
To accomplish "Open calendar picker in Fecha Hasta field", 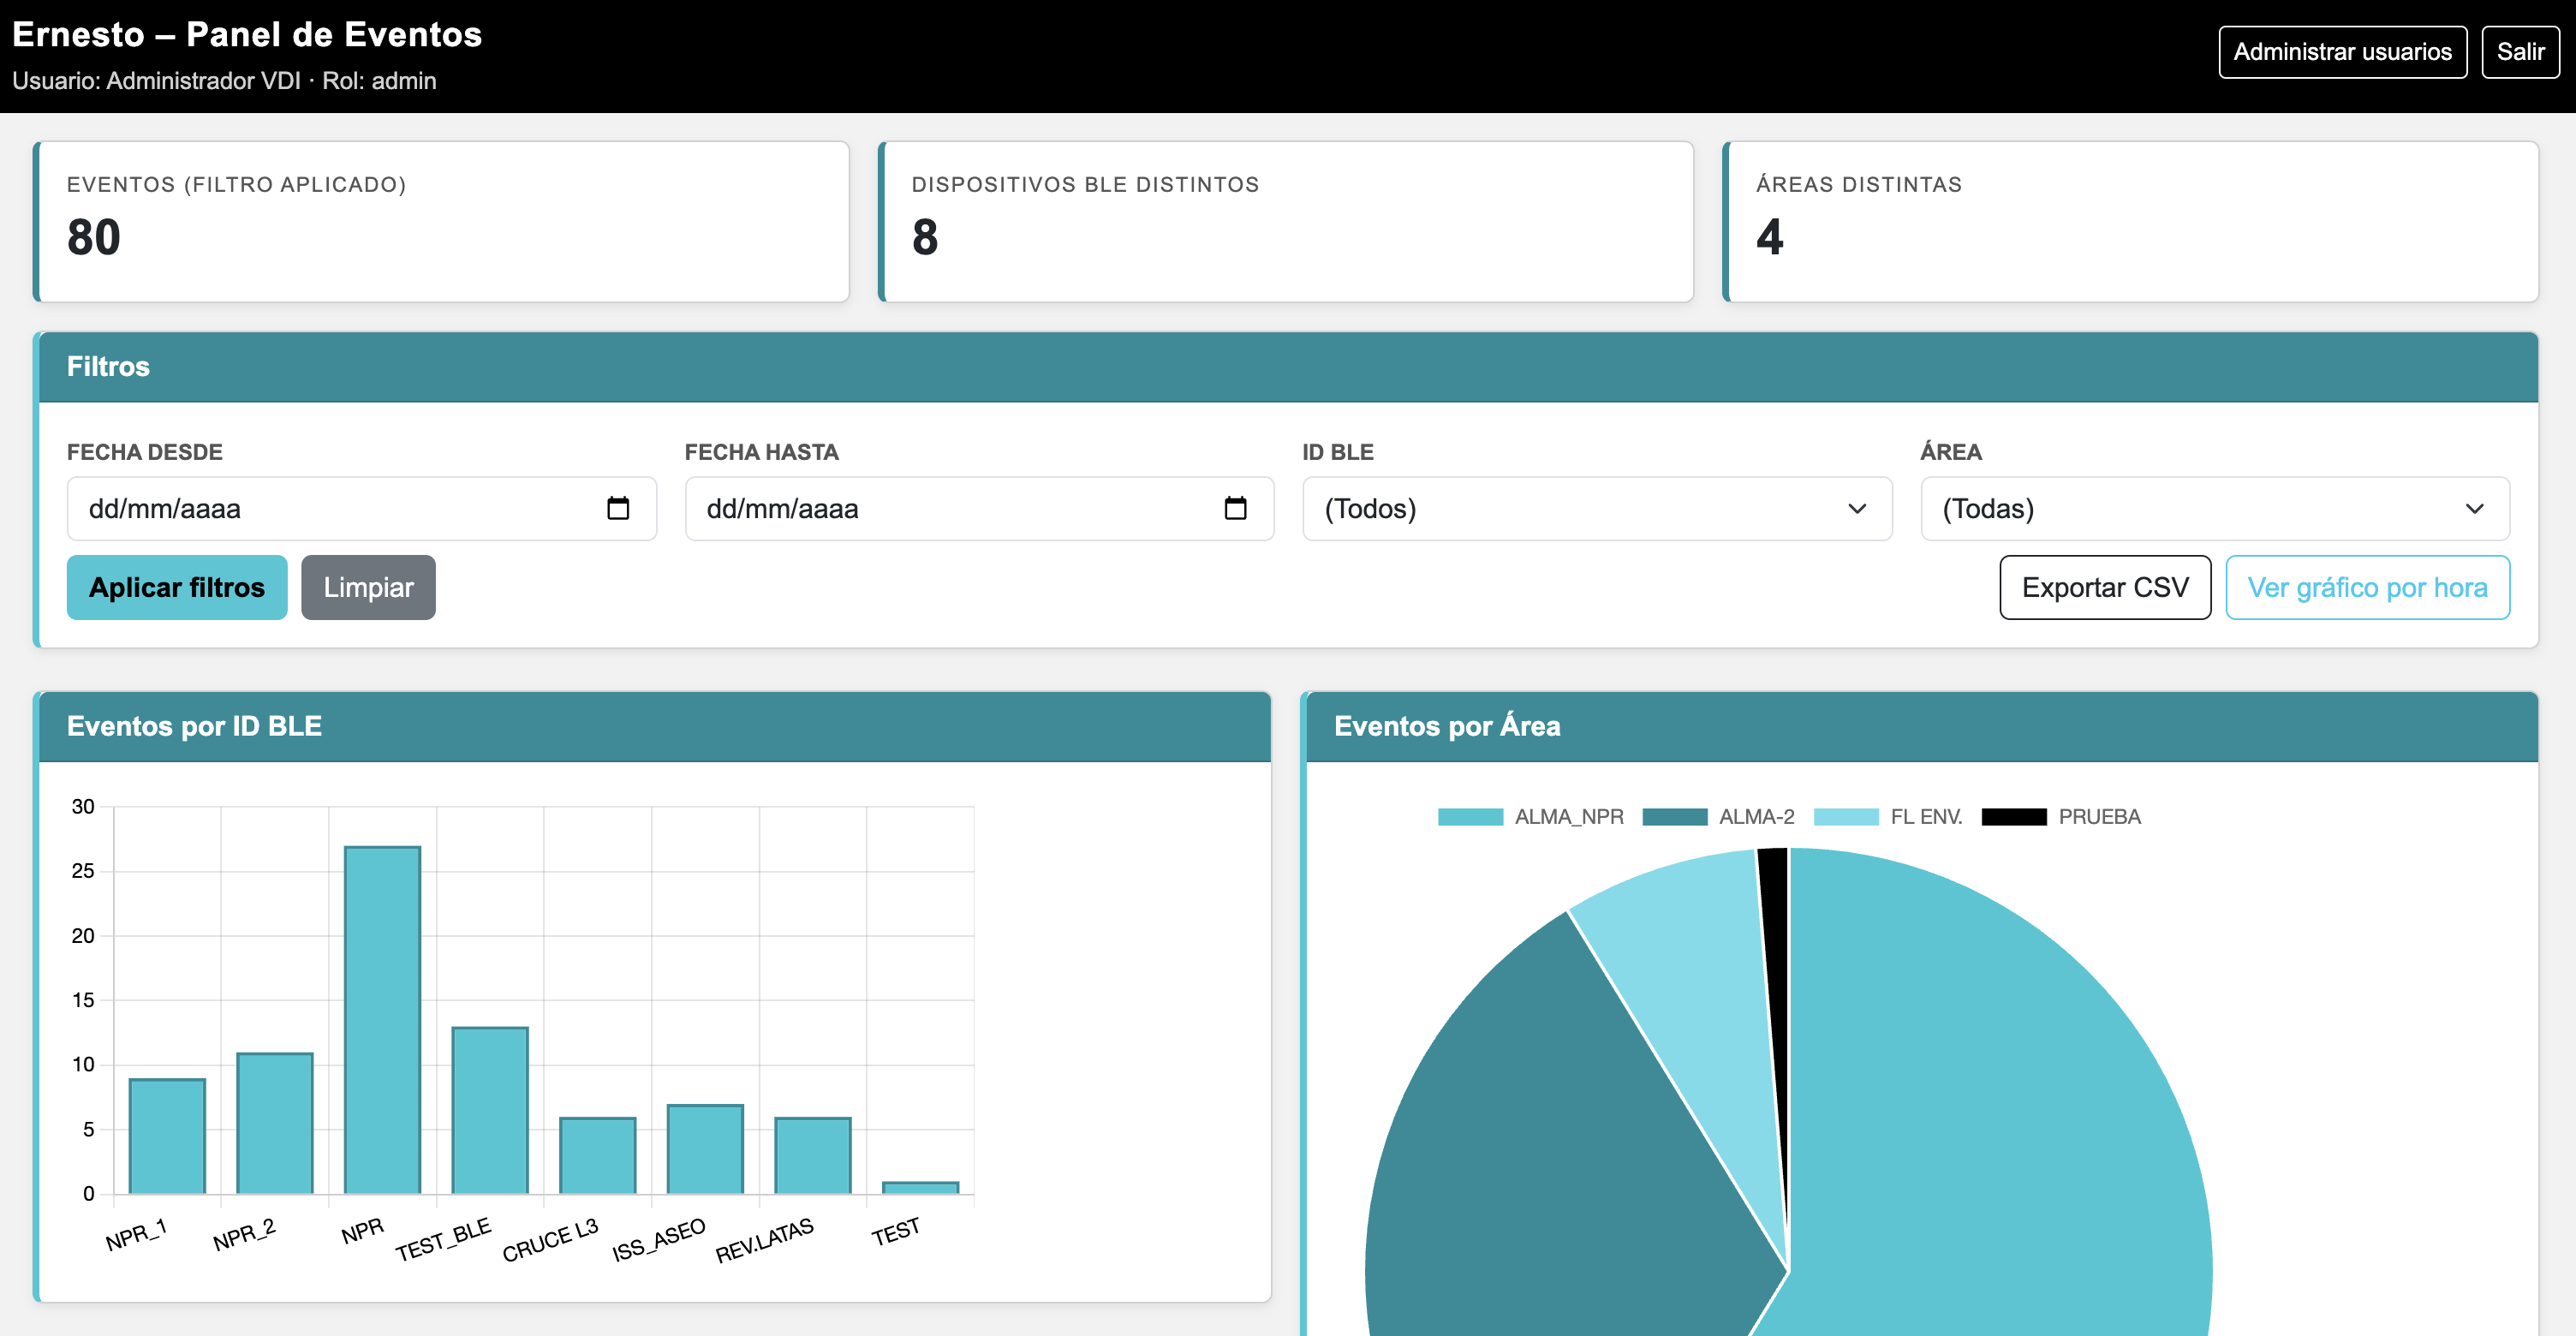I will tap(1235, 508).
